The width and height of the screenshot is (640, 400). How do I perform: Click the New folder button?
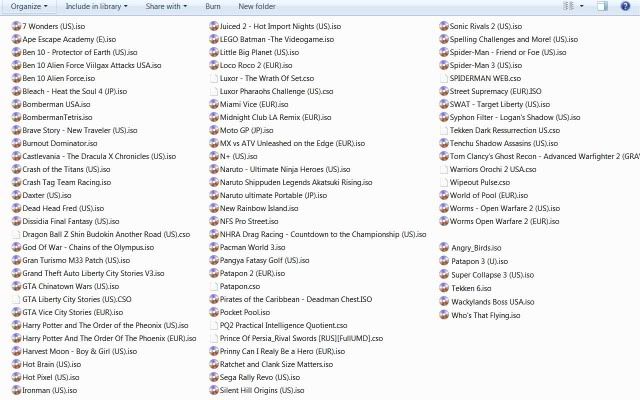(257, 7)
